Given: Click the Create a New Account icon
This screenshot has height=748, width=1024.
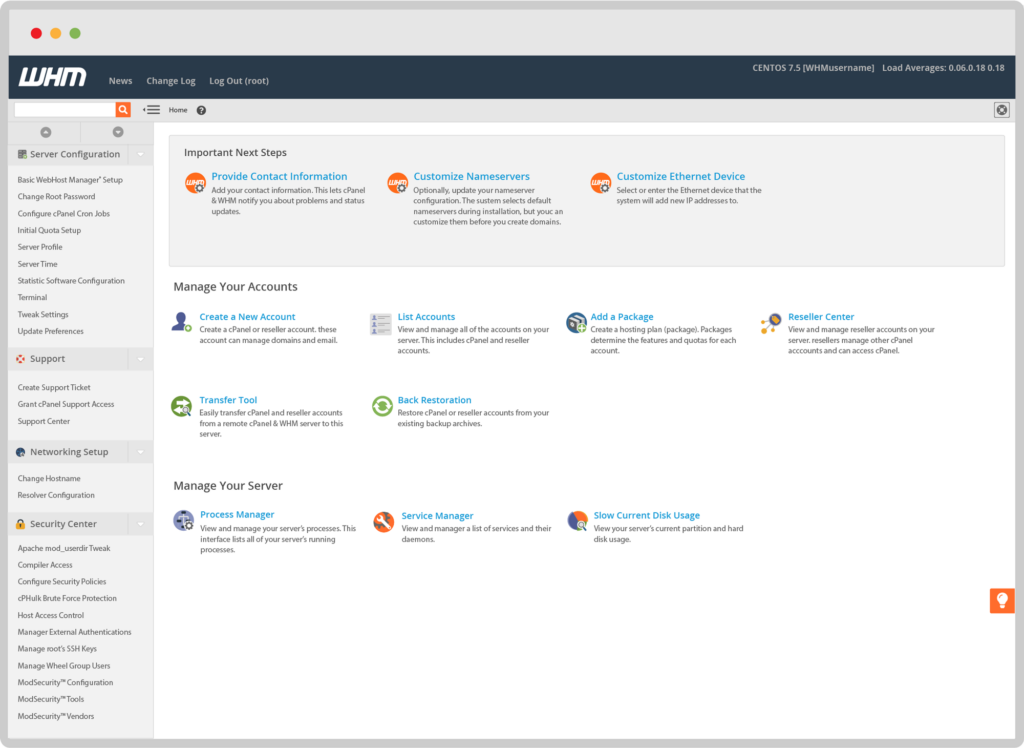Looking at the screenshot, I should [x=181, y=322].
